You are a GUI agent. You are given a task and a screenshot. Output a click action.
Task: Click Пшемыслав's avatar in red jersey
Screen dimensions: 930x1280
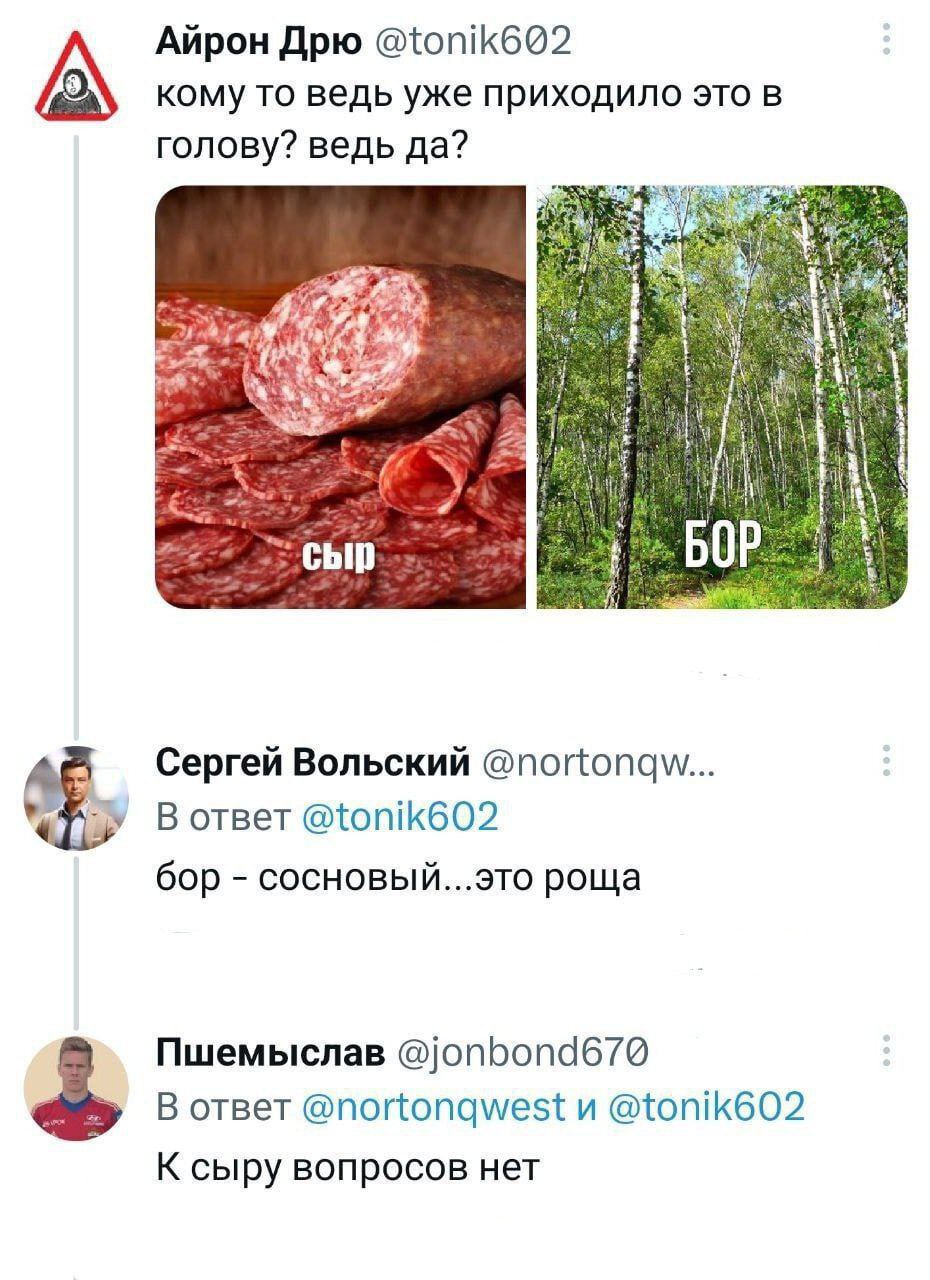[x=76, y=1089]
